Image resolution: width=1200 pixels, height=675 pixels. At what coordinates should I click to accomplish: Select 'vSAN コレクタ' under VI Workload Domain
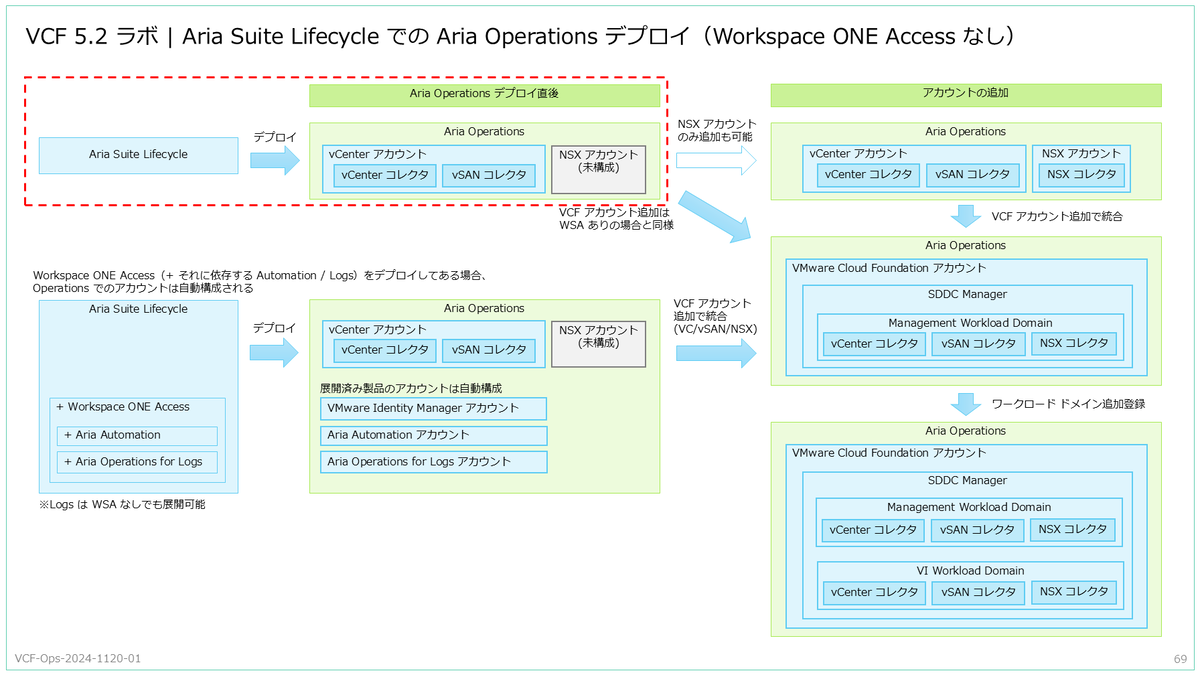tap(977, 591)
